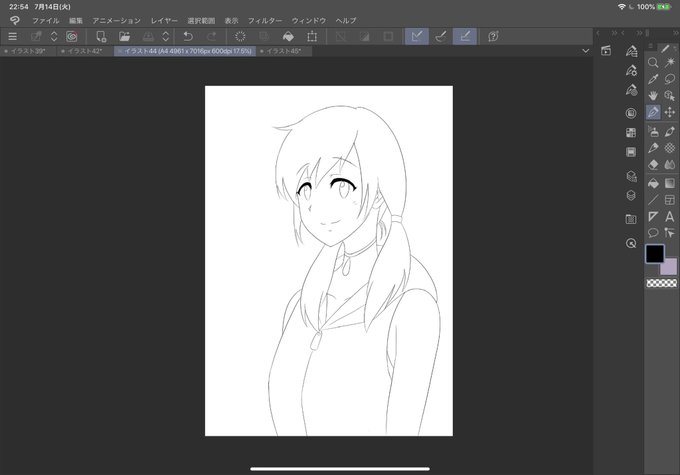The height and width of the screenshot is (475, 680).
Task: Select the lavender sub color swatch
Action: point(670,267)
